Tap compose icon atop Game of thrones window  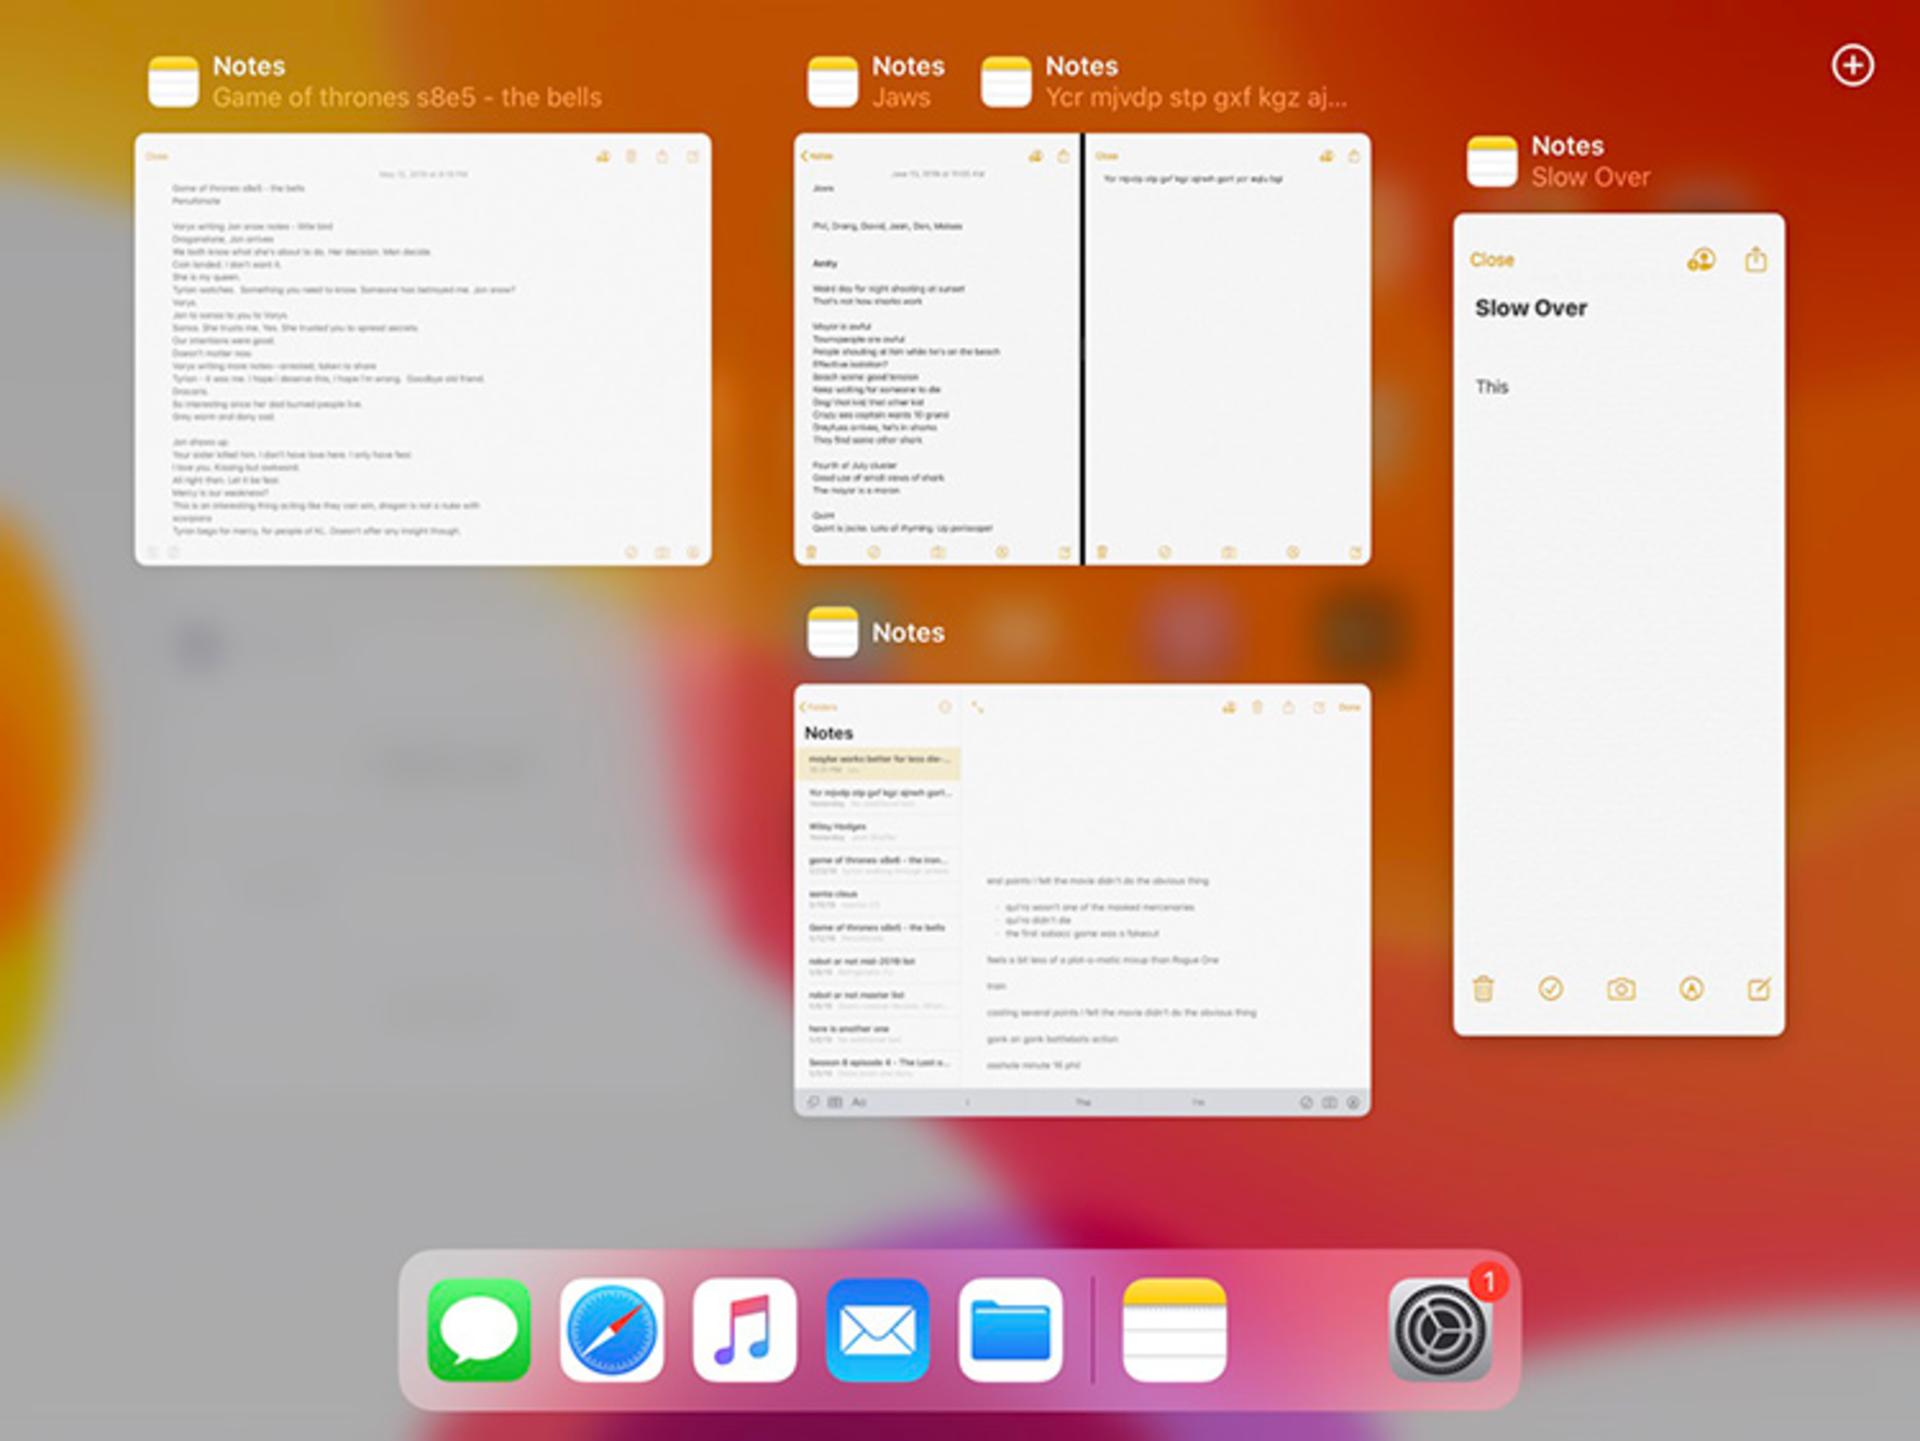tap(692, 156)
